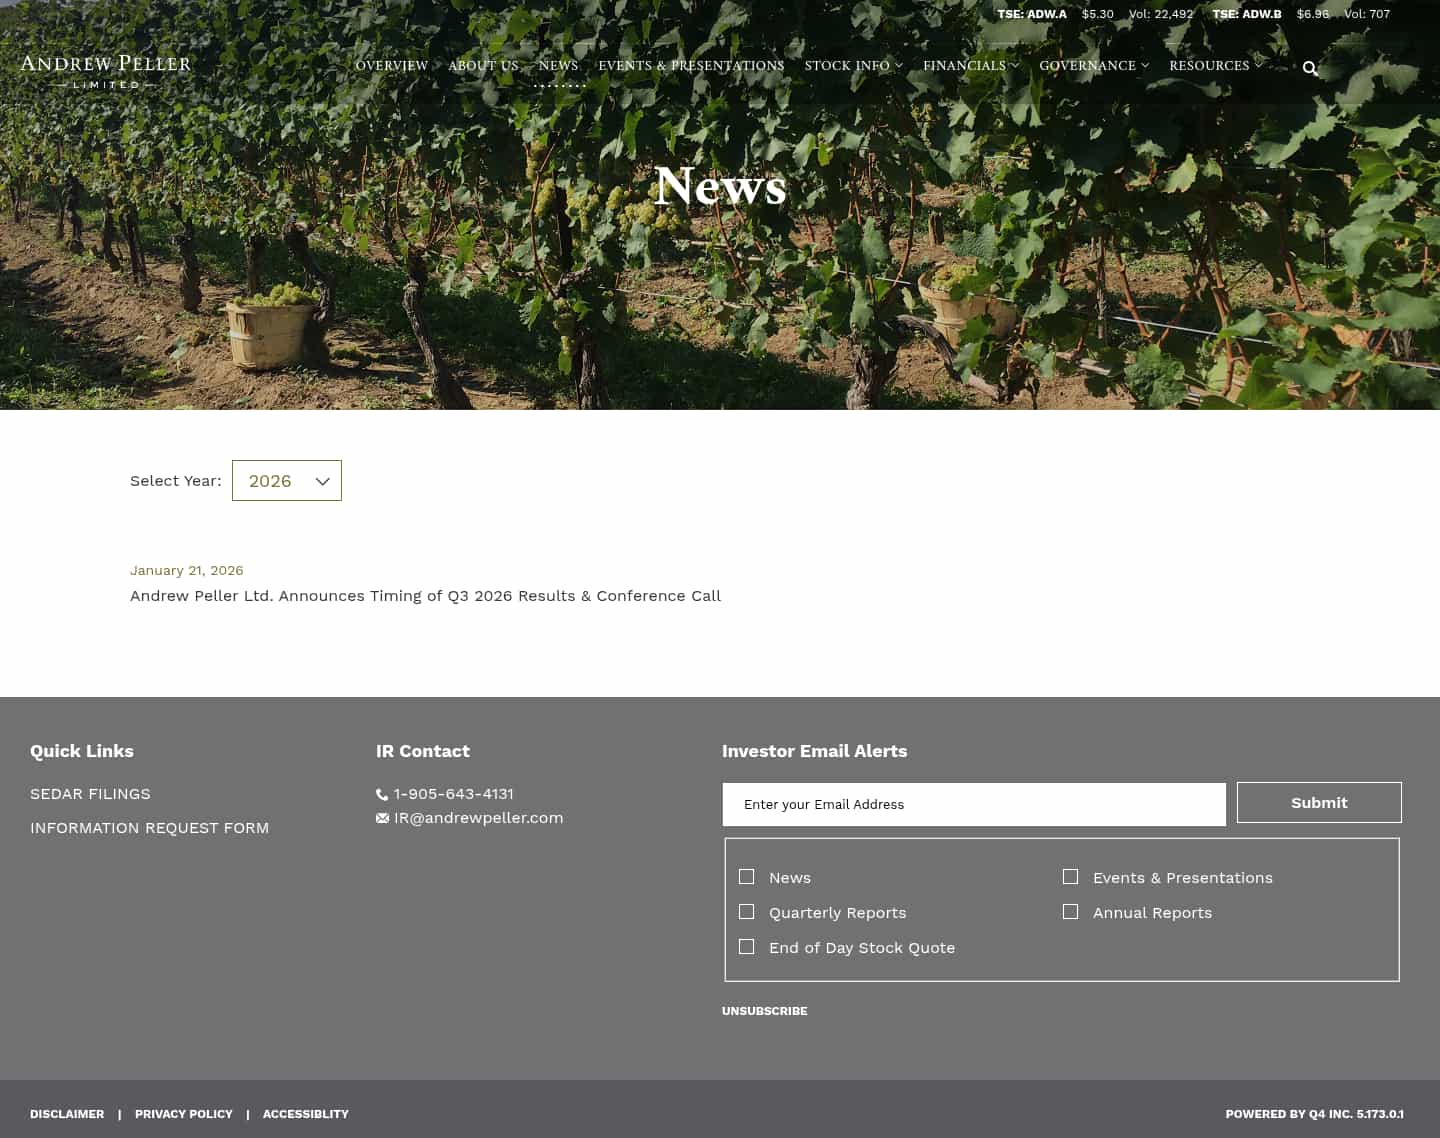Image resolution: width=1440 pixels, height=1138 pixels.
Task: Click the envelope icon next to IR@andrewpeller.com
Action: 382,817
